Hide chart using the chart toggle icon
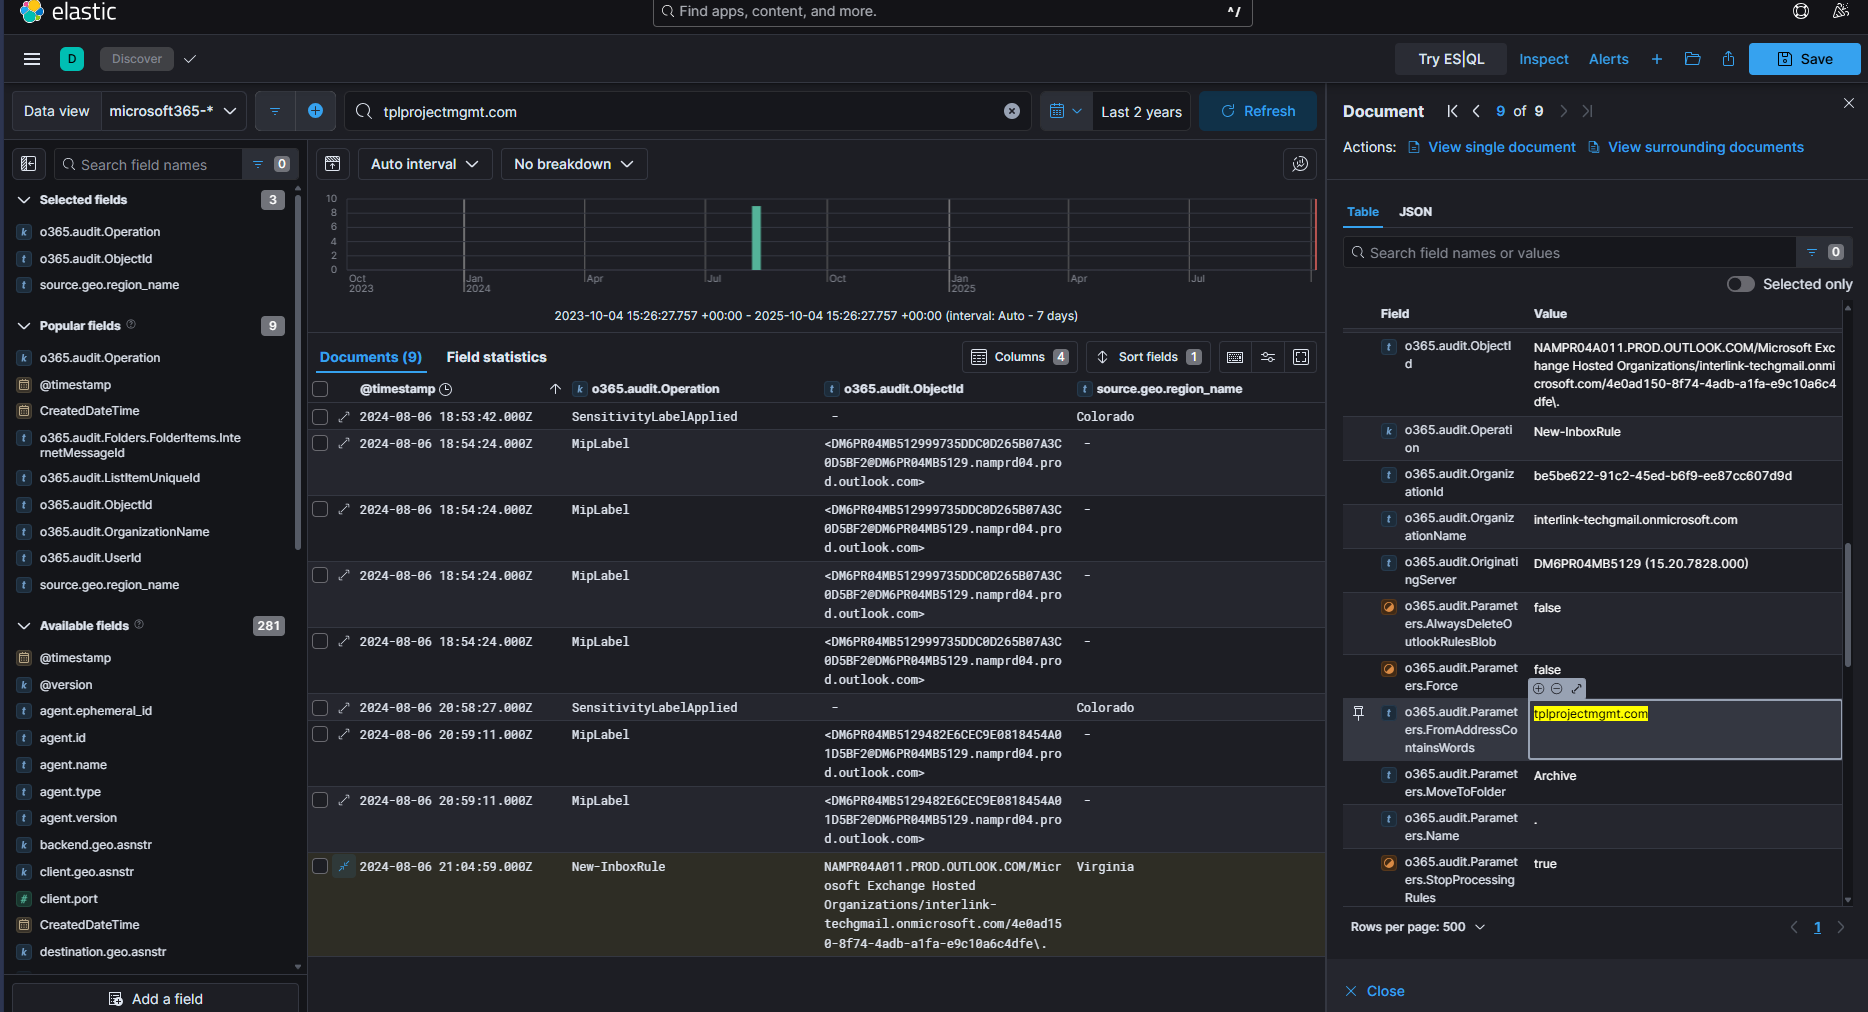 pyautogui.click(x=333, y=164)
